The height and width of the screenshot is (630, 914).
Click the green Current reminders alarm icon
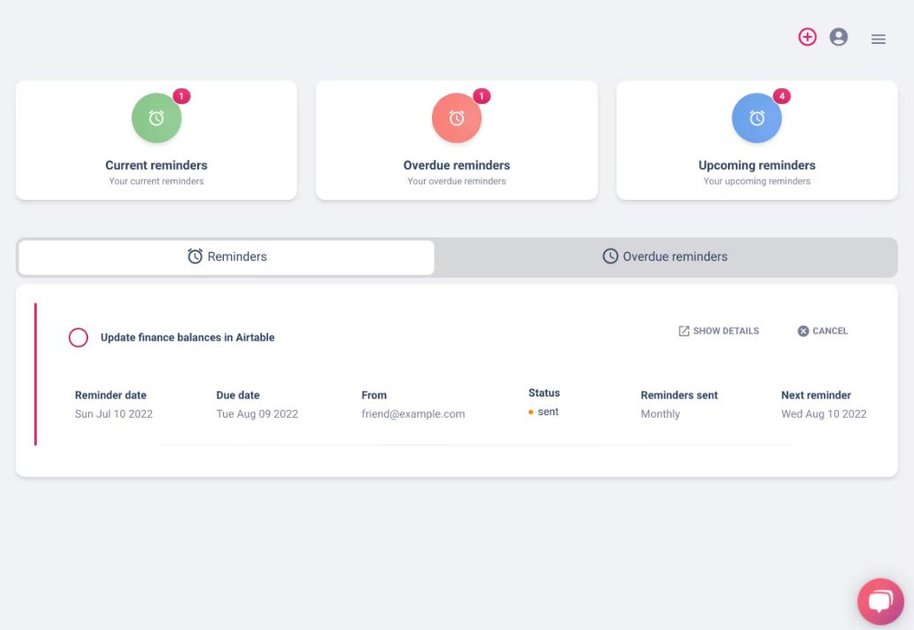(x=156, y=117)
